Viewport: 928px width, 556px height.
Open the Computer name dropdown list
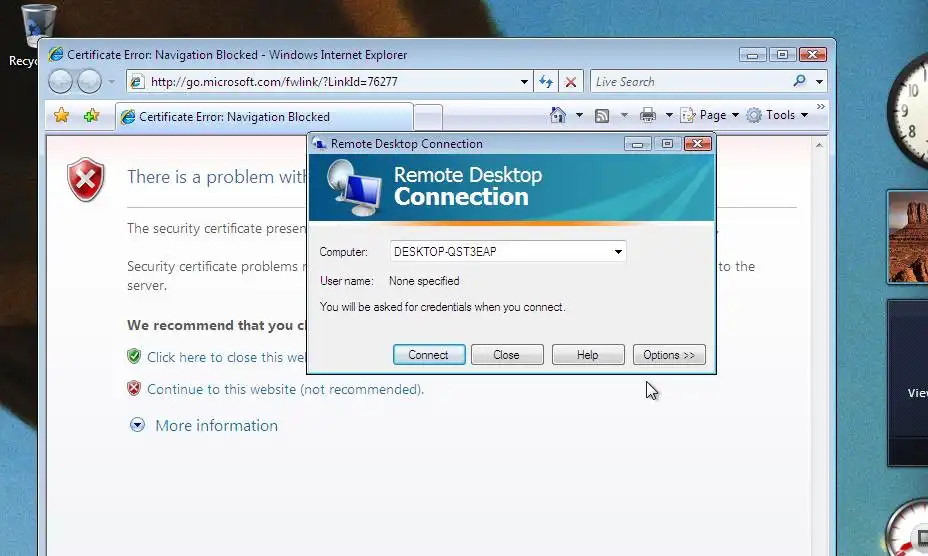[x=618, y=252]
